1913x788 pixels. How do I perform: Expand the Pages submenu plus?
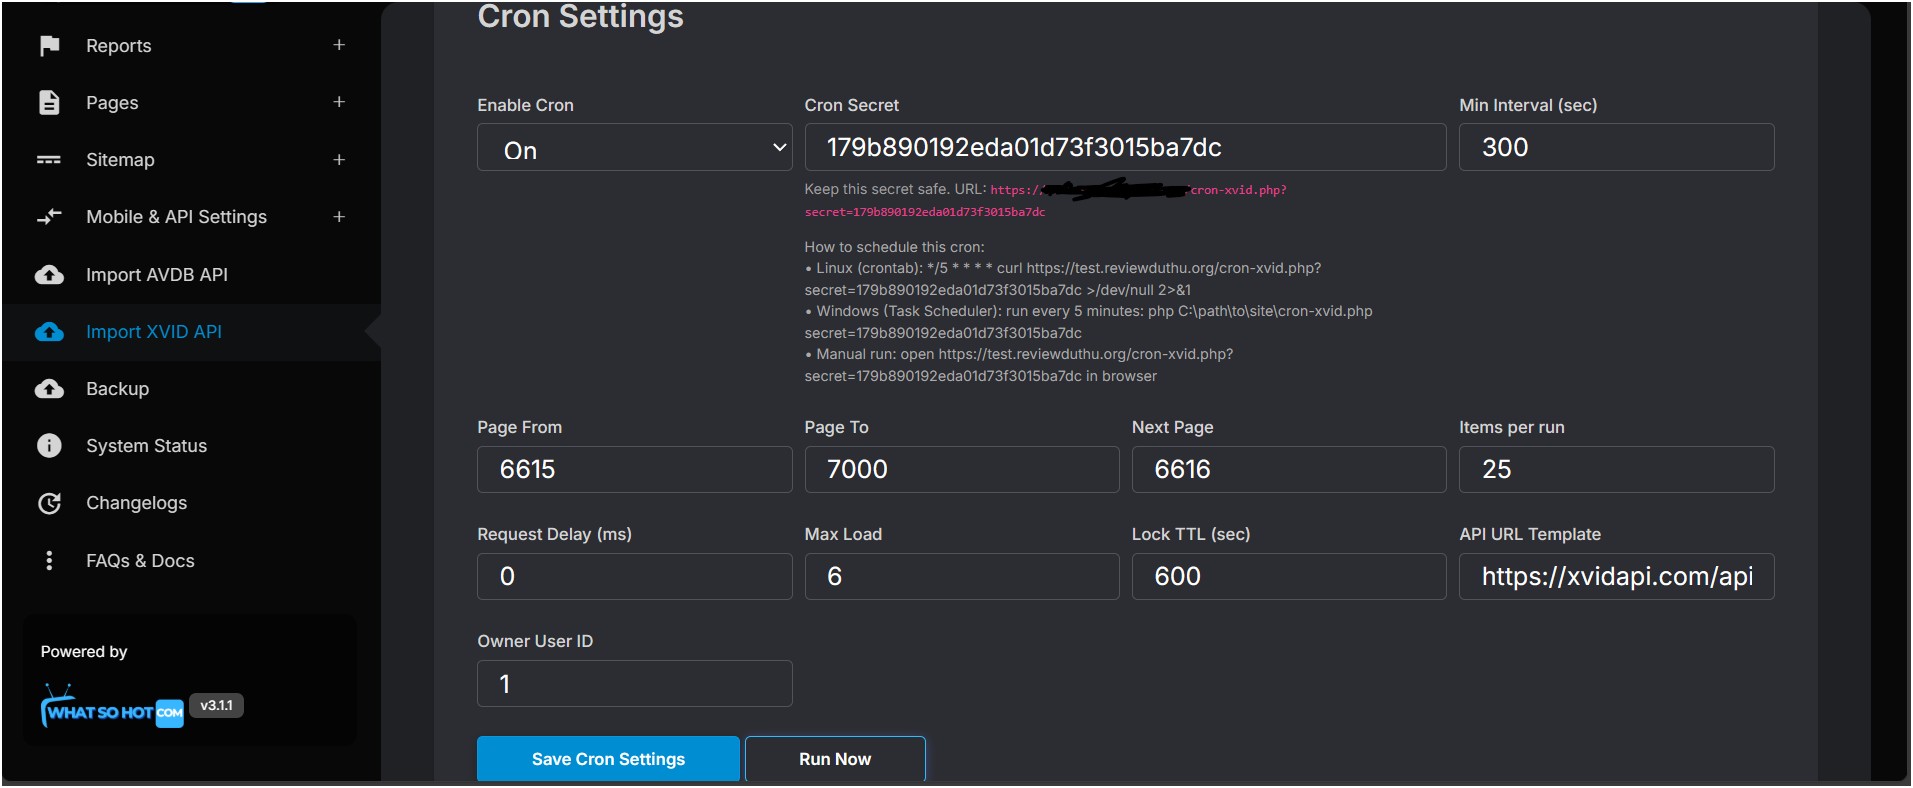(x=339, y=102)
